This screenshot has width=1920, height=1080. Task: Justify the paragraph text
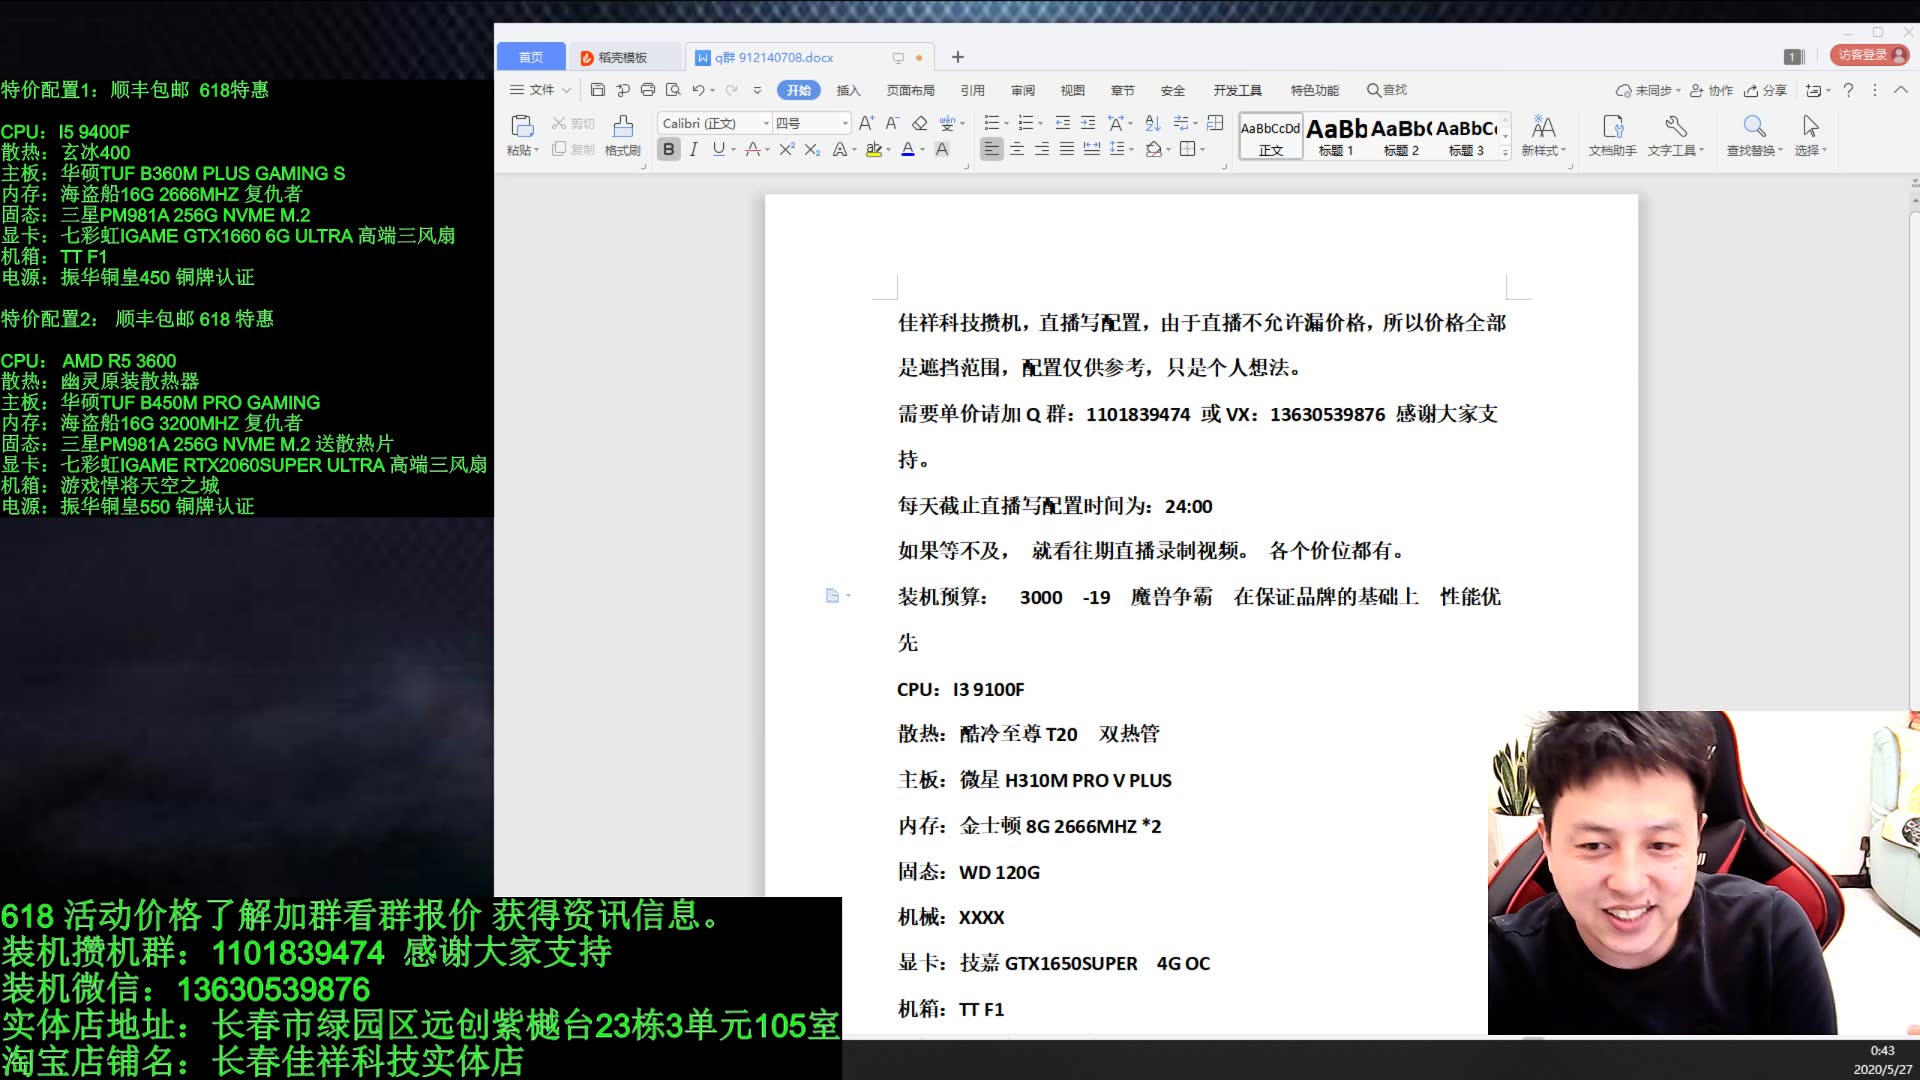1067,149
